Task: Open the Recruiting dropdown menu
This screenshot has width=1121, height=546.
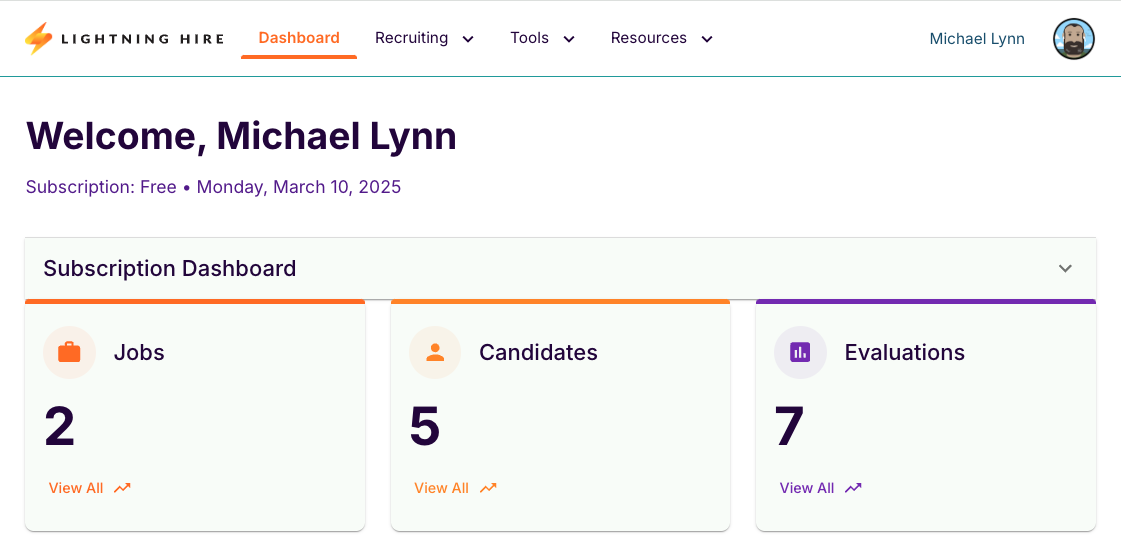Action: pos(424,38)
